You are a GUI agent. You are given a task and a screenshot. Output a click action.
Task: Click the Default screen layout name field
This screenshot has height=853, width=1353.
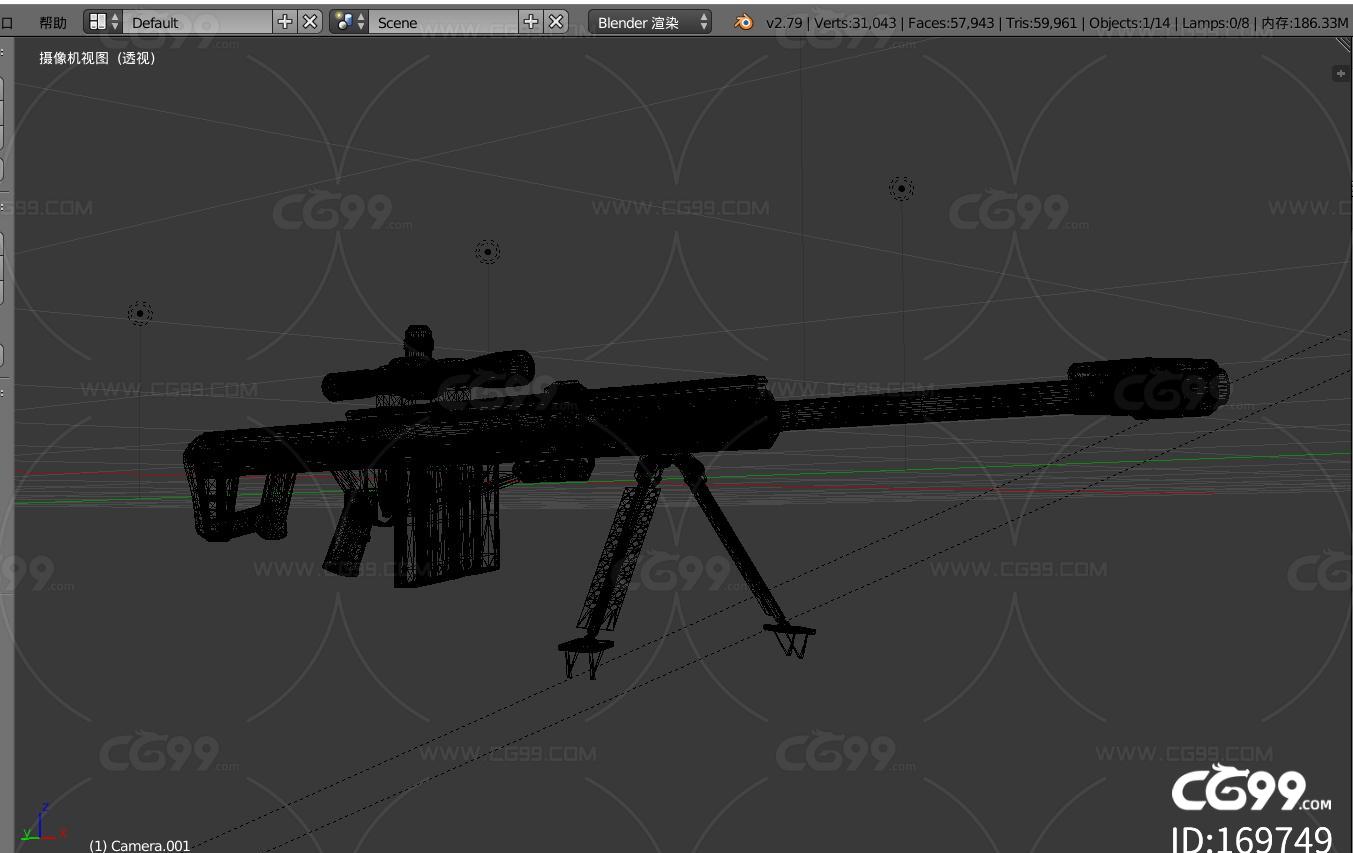[197, 22]
